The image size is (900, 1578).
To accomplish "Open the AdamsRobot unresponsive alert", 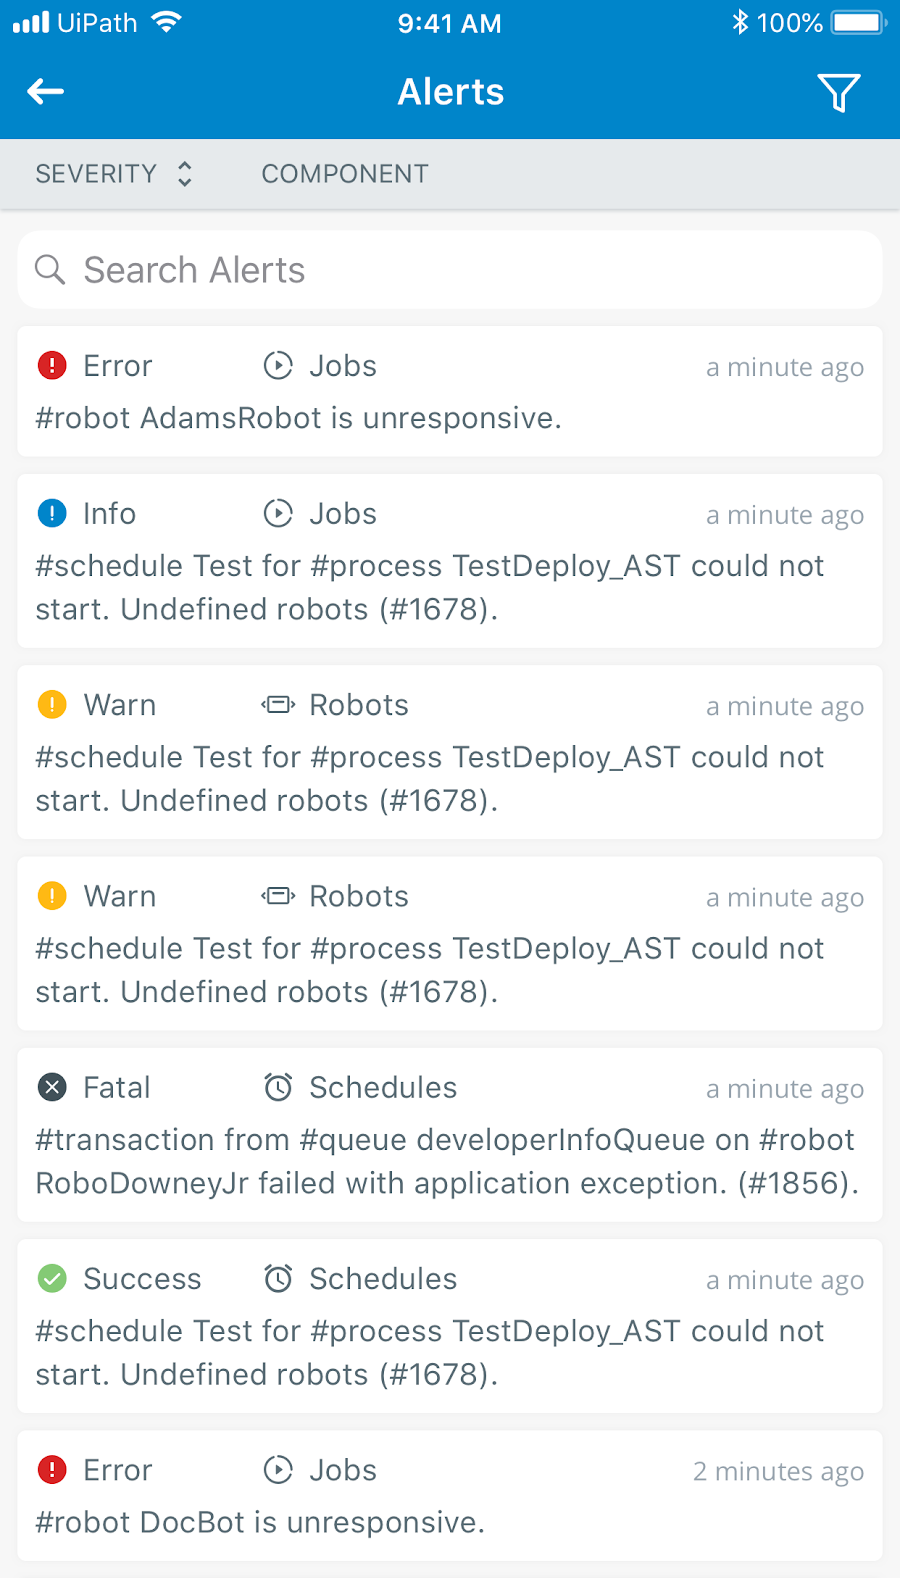I will click(450, 392).
